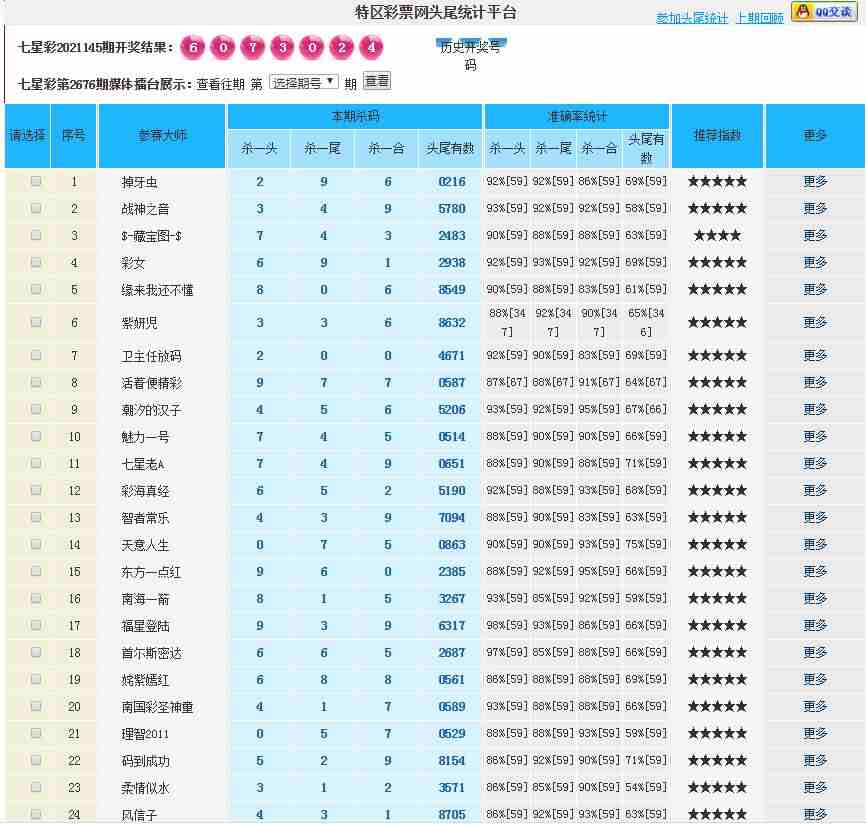Expand 更多 for 战神之音 row
This screenshot has height=824, width=866.
point(815,209)
